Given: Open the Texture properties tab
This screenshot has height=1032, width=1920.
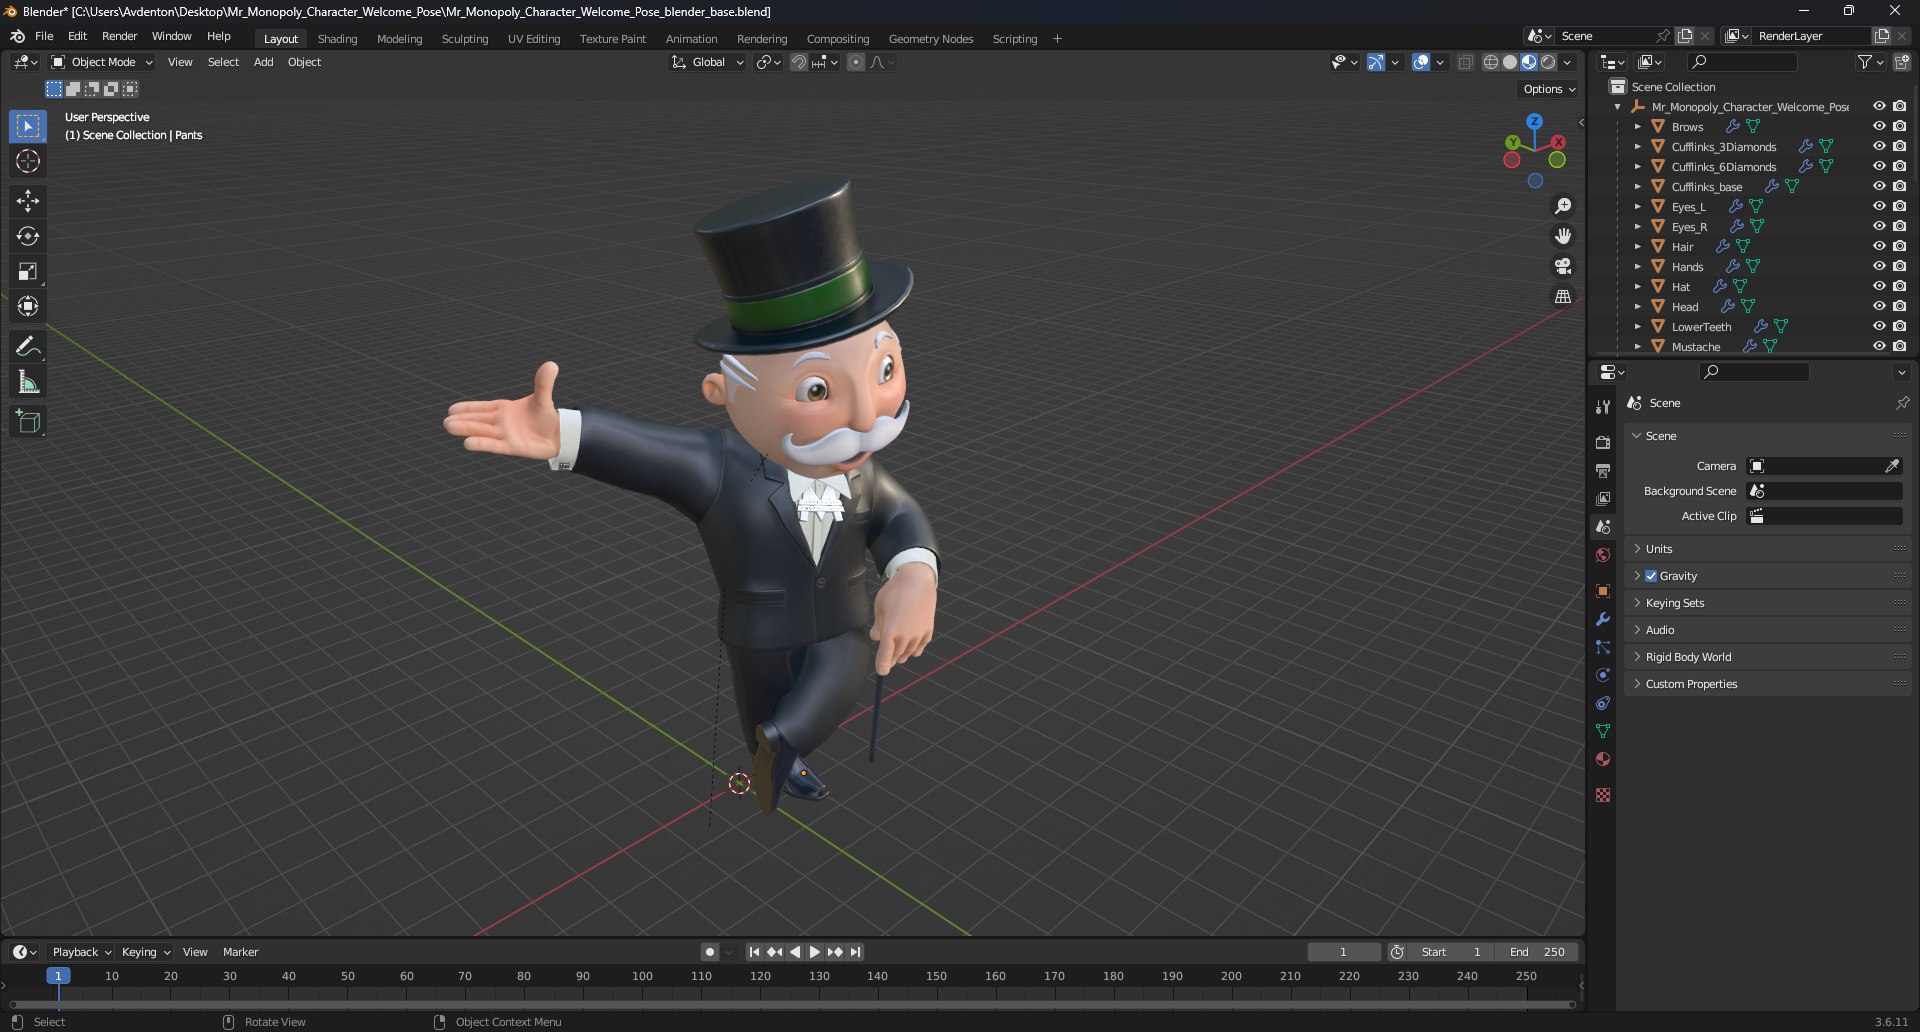Looking at the screenshot, I should click(1603, 795).
